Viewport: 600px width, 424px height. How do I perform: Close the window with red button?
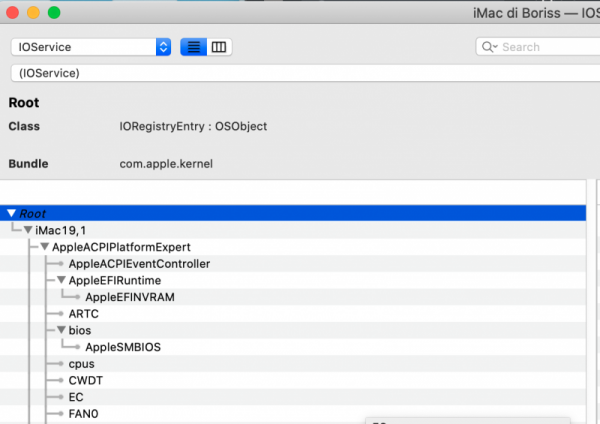coord(13,13)
